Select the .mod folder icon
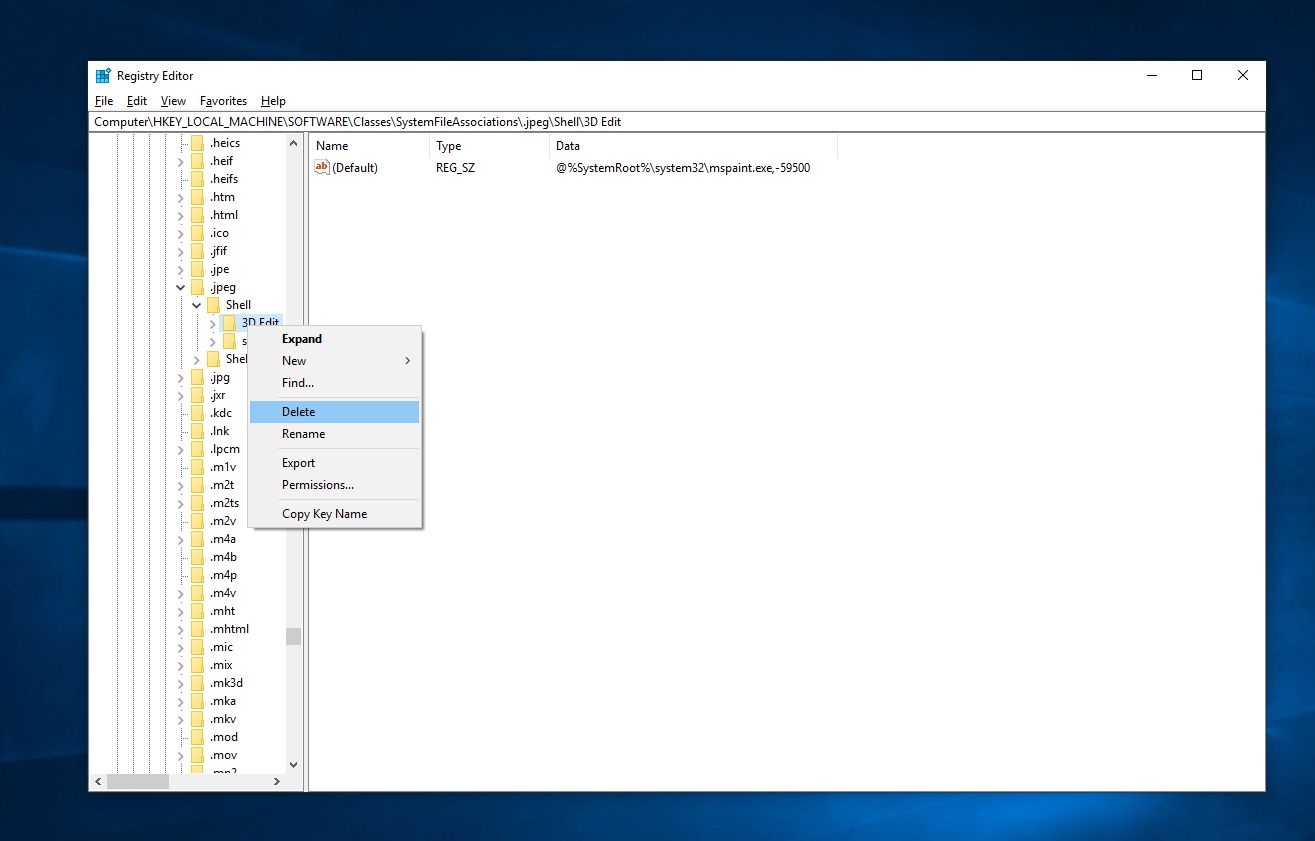The image size is (1315, 841). click(197, 737)
